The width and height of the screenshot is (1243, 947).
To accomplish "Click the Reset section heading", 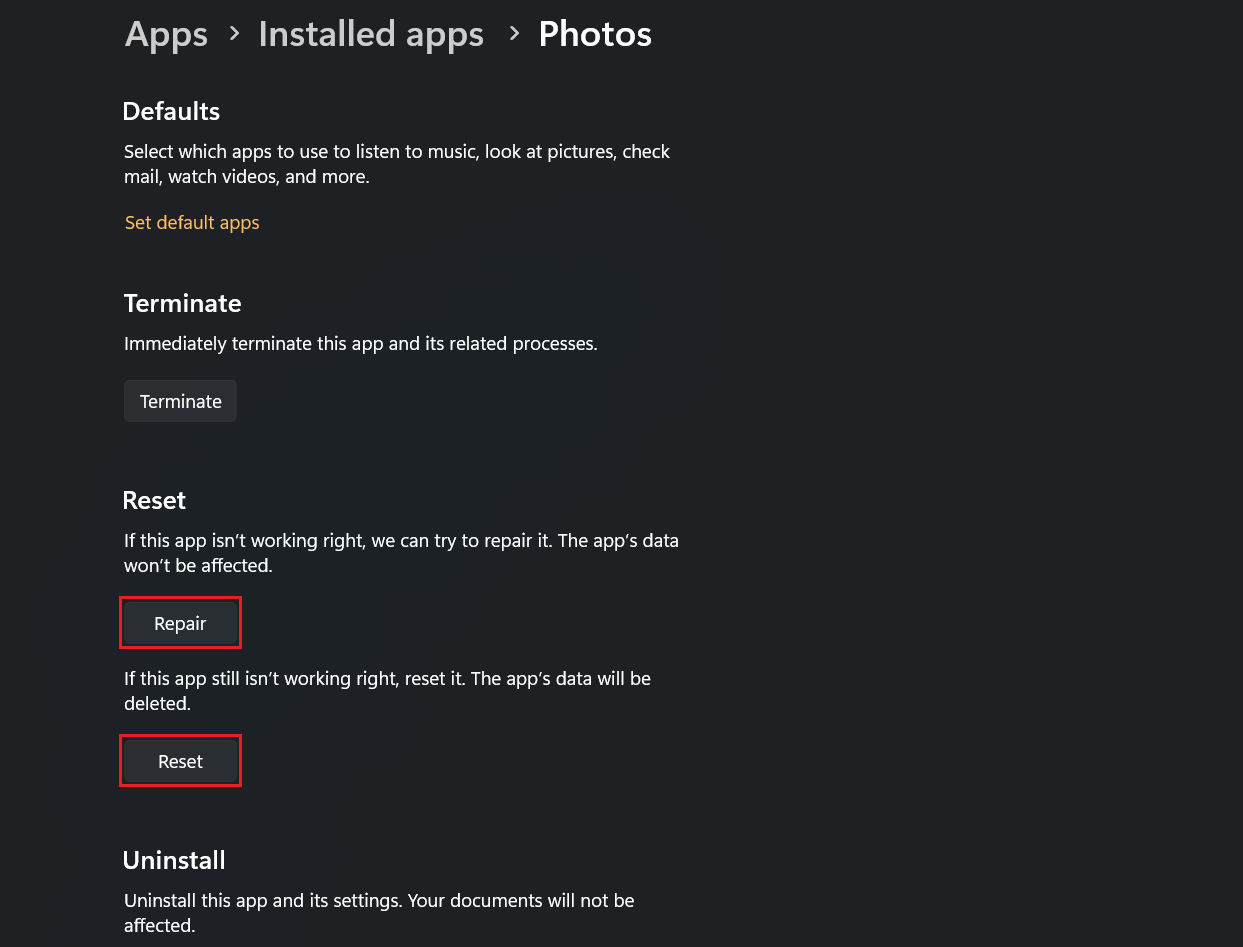I will pyautogui.click(x=154, y=500).
